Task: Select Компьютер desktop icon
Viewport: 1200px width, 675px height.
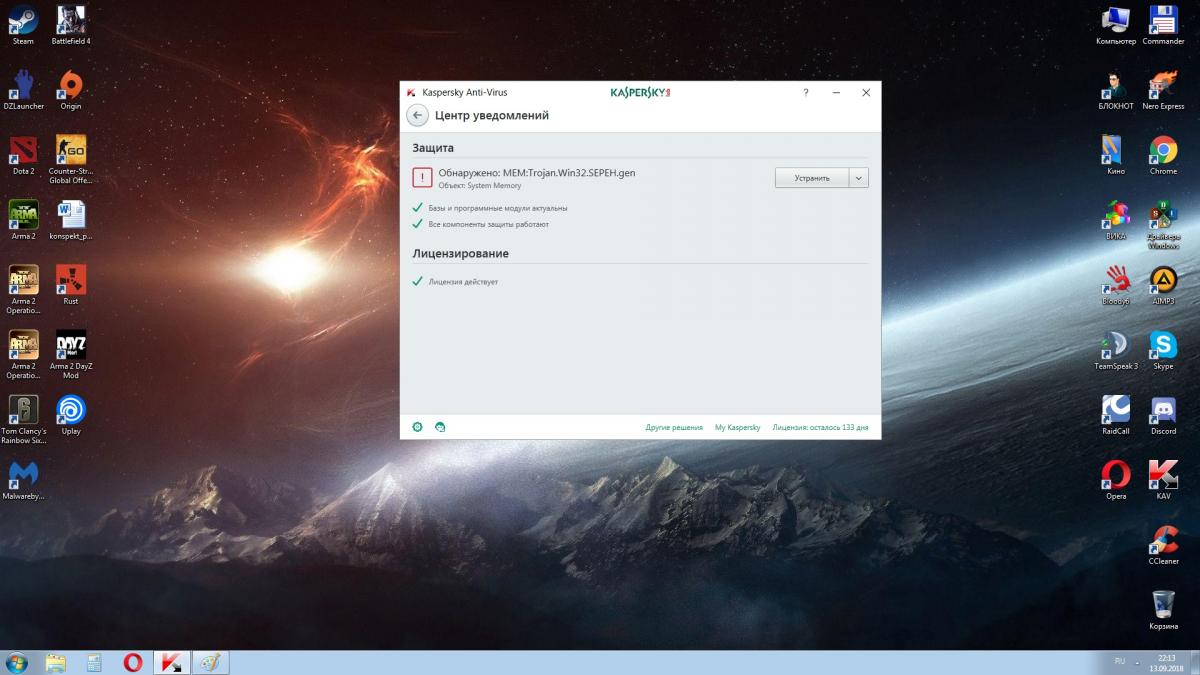Action: 1115,25
